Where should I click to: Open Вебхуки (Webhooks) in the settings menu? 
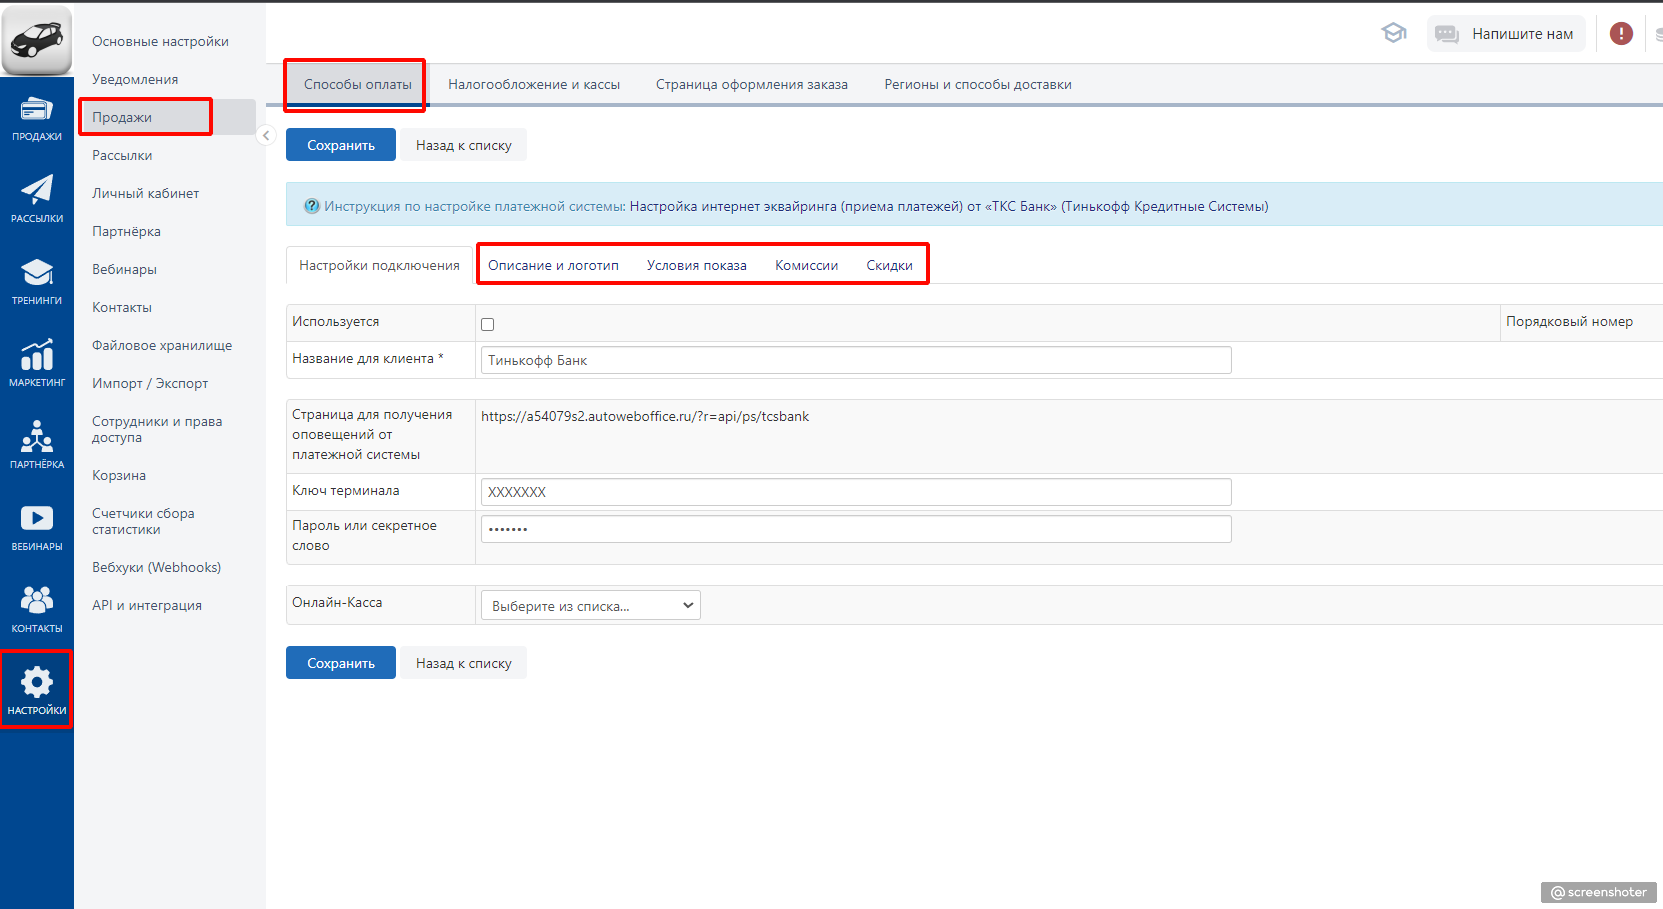(156, 568)
